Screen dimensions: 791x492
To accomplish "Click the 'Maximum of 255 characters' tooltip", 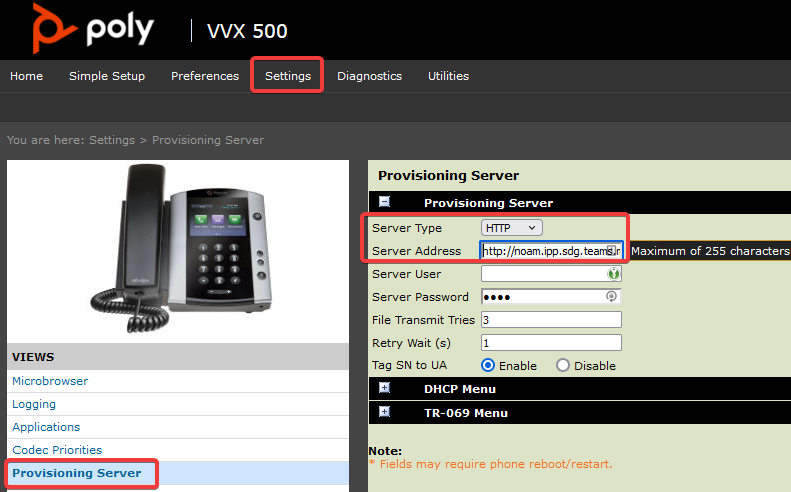I will (710, 251).
